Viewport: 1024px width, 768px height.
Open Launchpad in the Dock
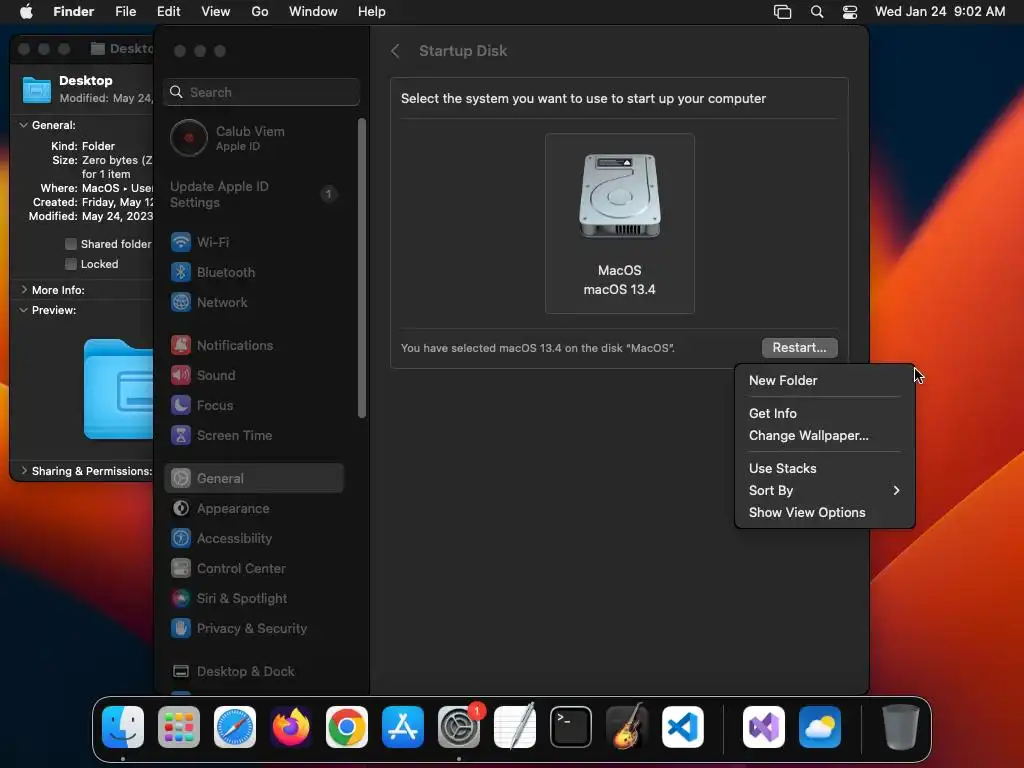[179, 727]
